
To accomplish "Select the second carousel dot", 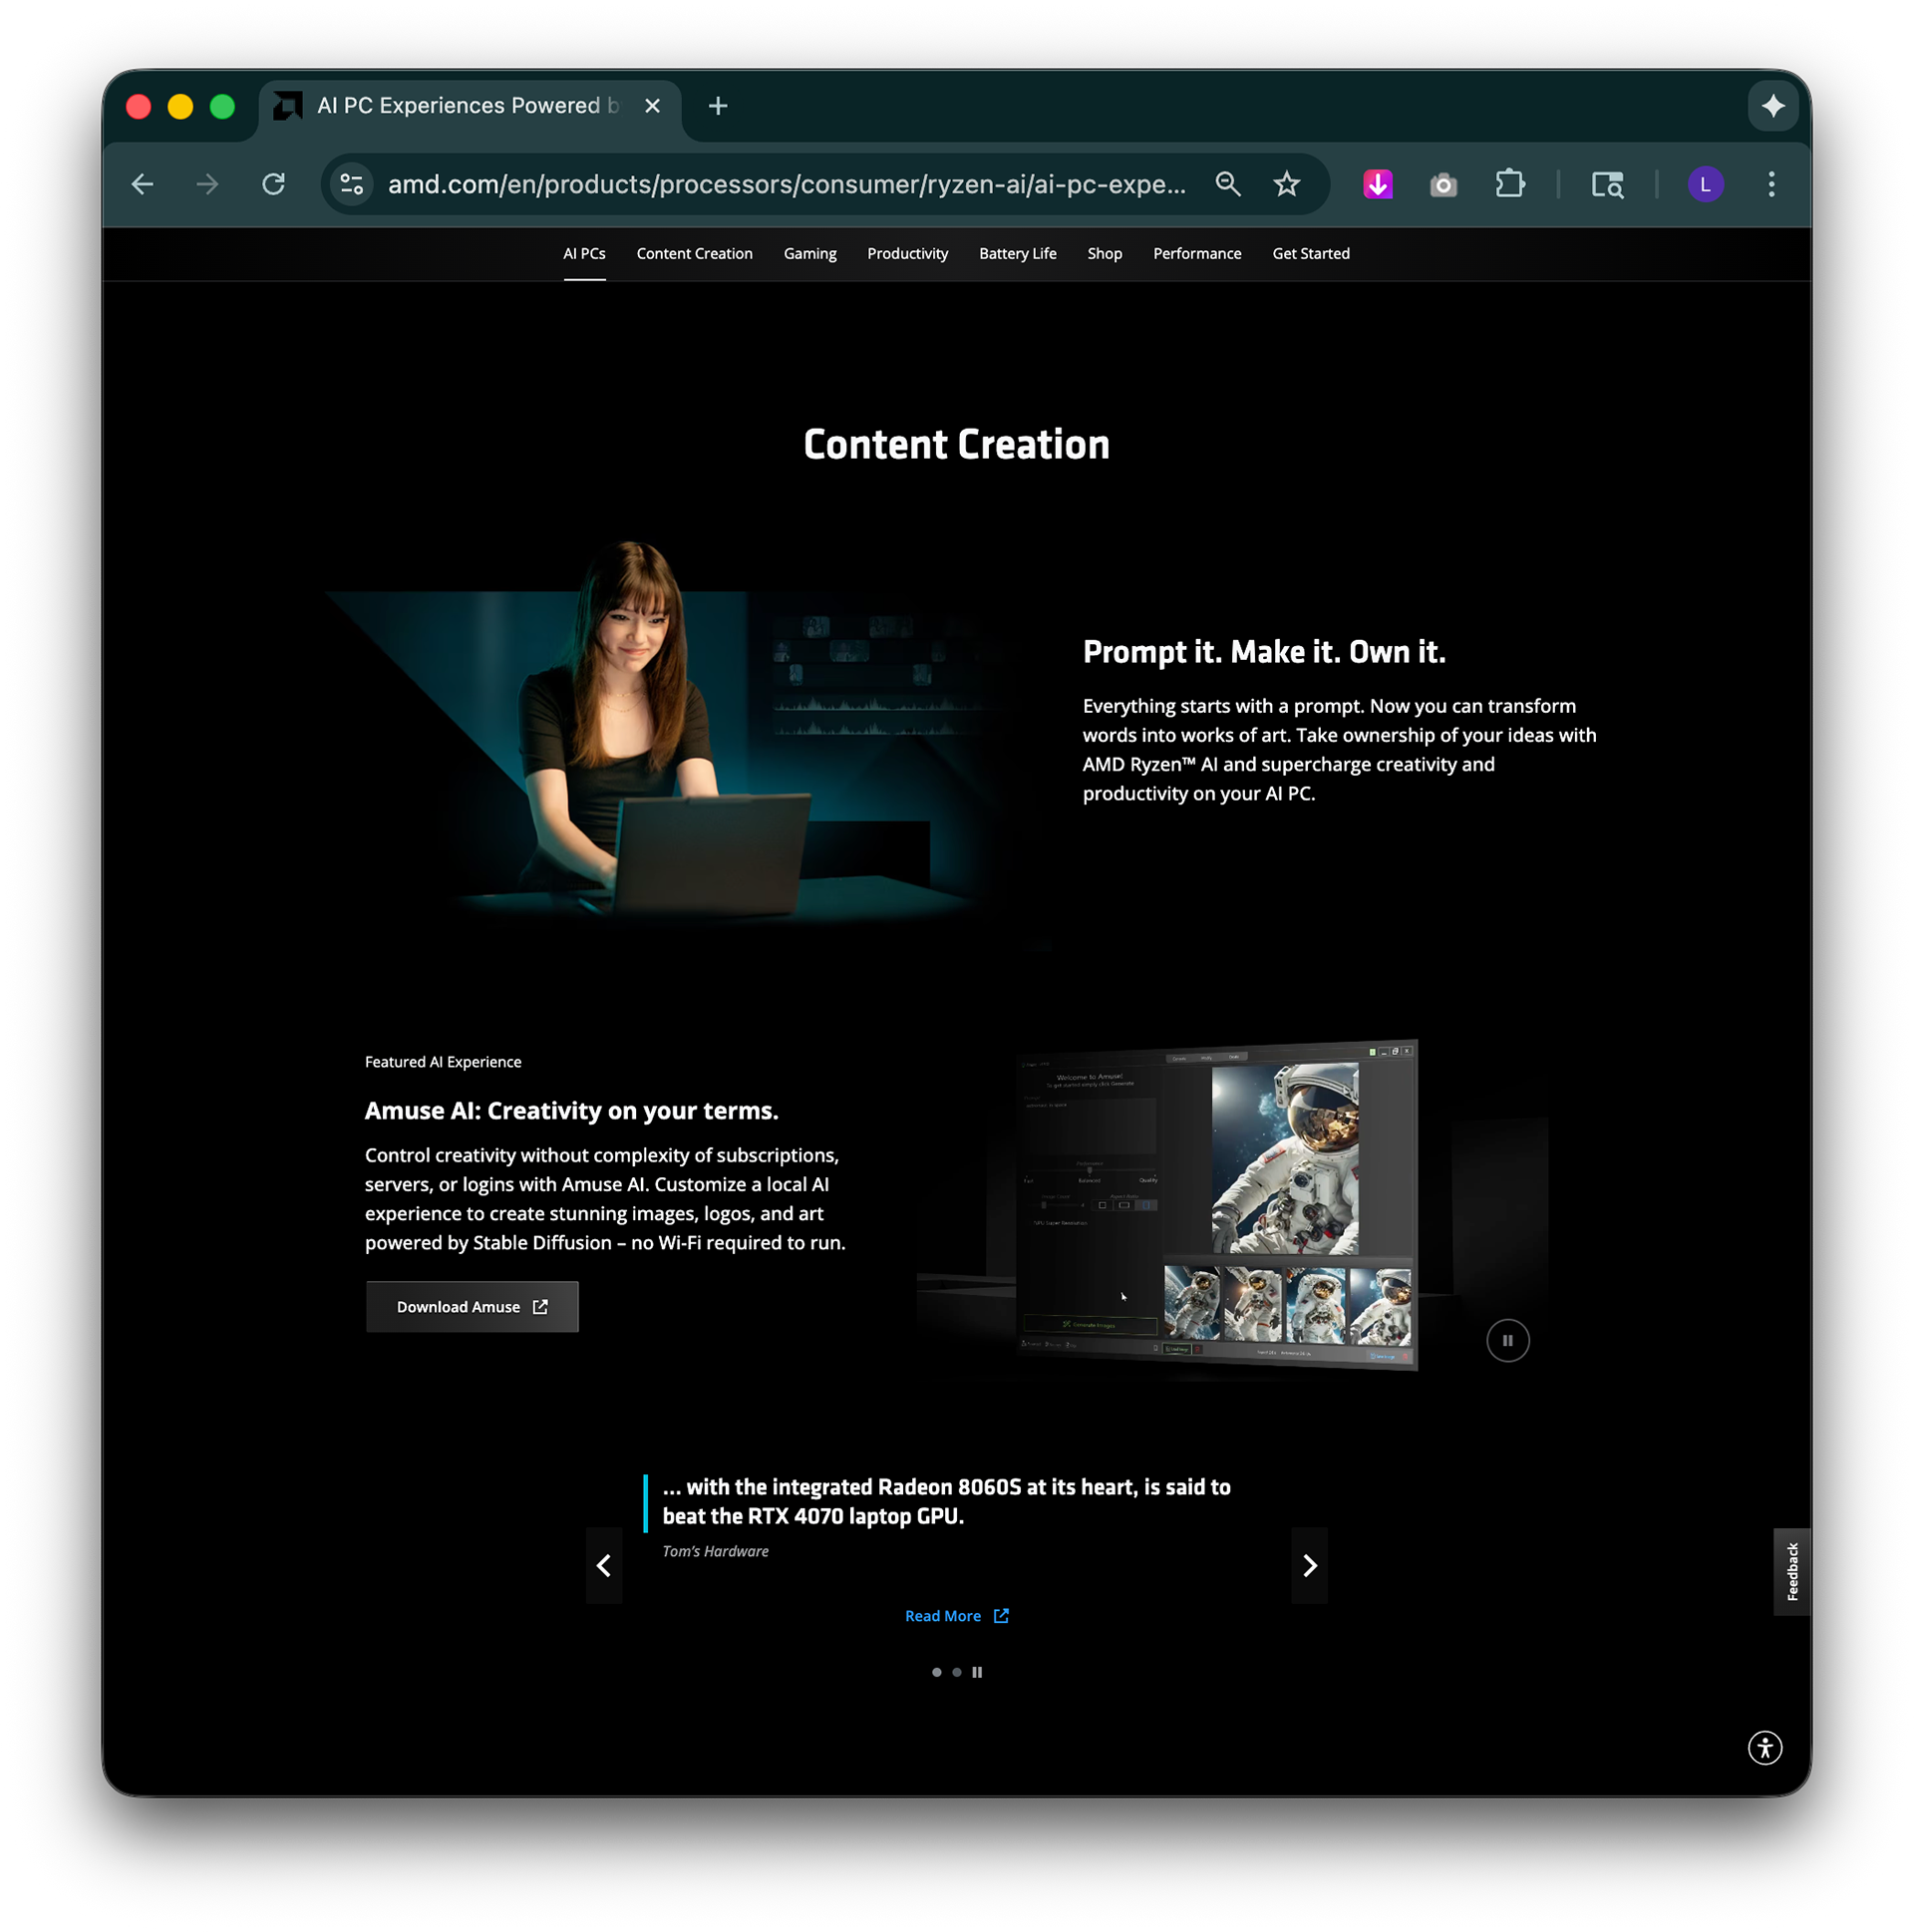I will (x=957, y=1672).
